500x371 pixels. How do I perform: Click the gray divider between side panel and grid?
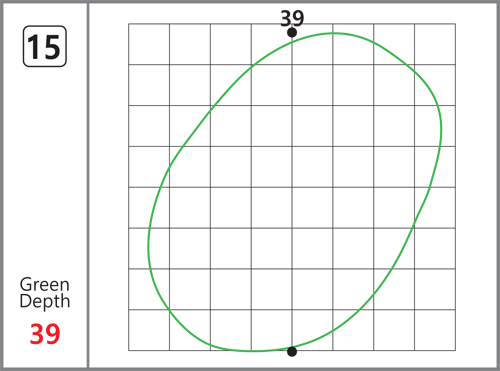click(88, 185)
